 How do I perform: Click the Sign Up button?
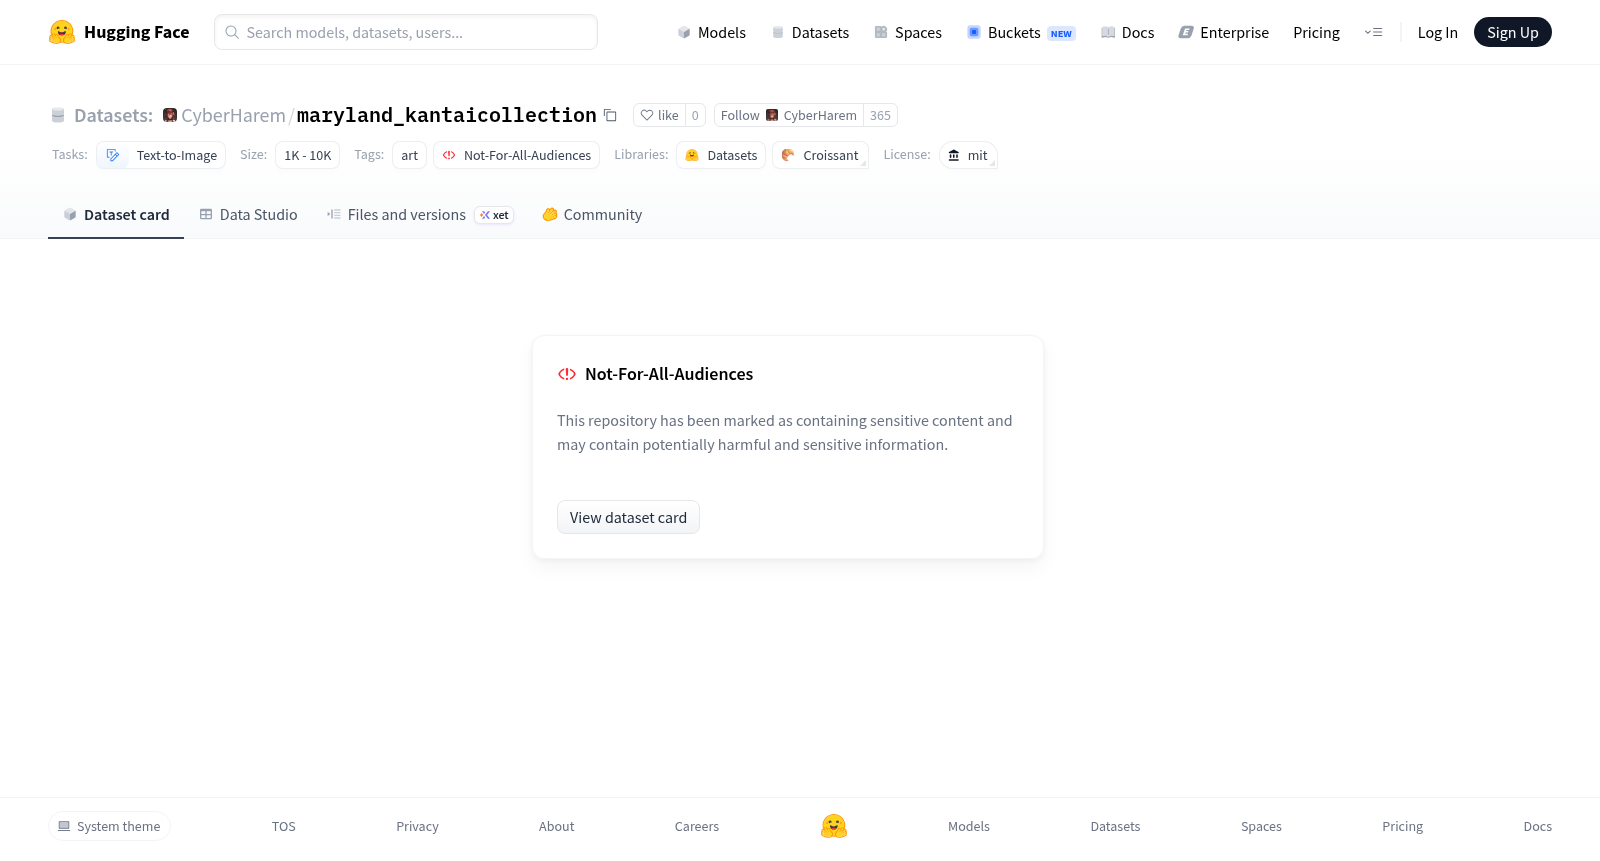1512,32
